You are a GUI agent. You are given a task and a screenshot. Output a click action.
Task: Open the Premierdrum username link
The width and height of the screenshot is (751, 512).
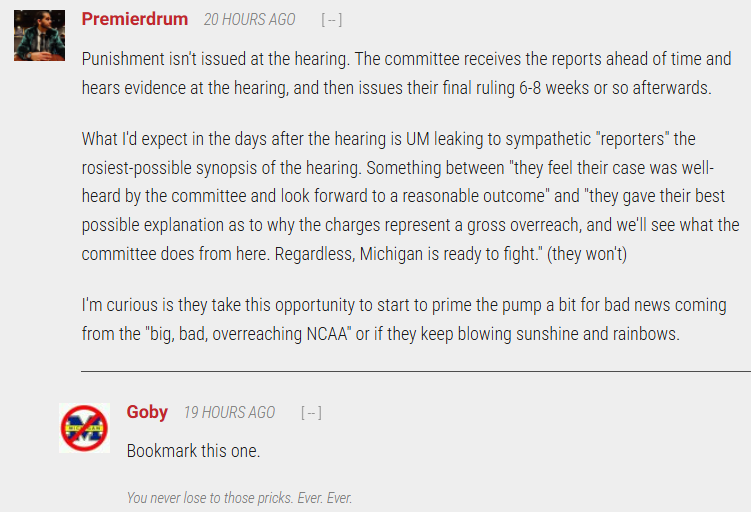(x=135, y=19)
